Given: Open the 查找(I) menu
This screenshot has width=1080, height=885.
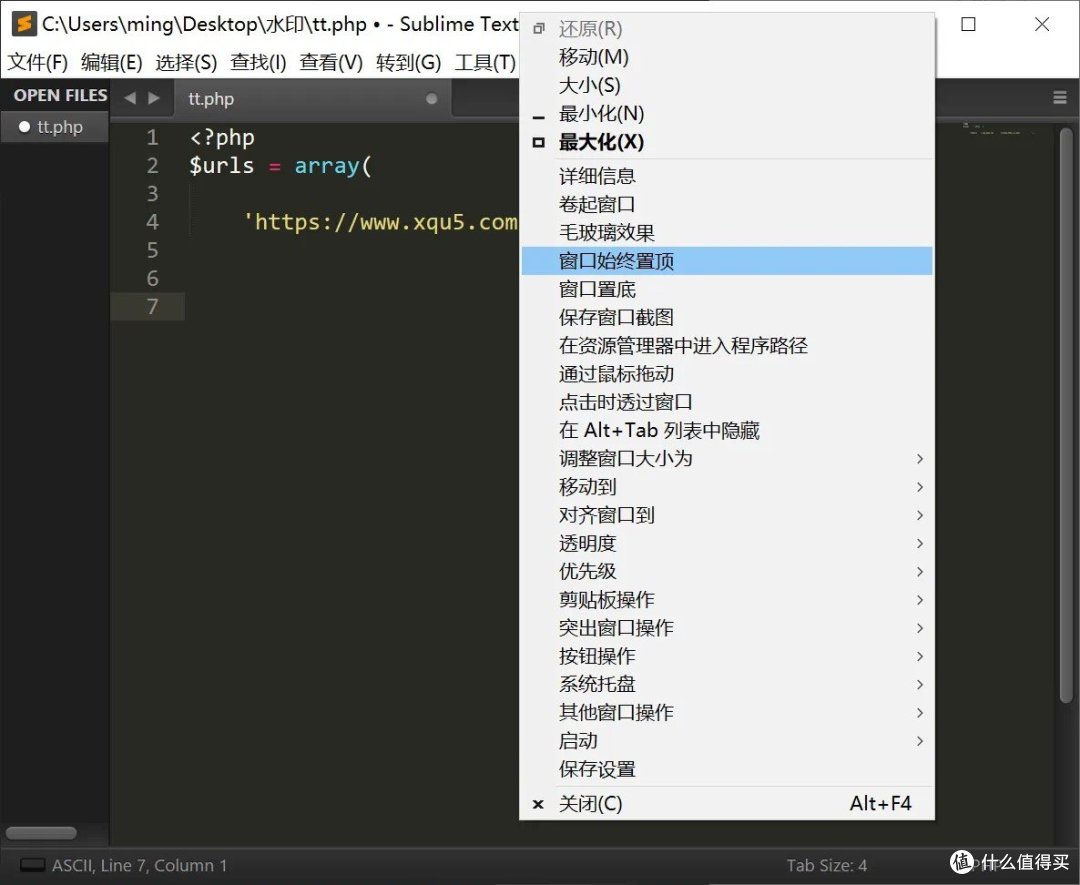Looking at the screenshot, I should [x=258, y=62].
